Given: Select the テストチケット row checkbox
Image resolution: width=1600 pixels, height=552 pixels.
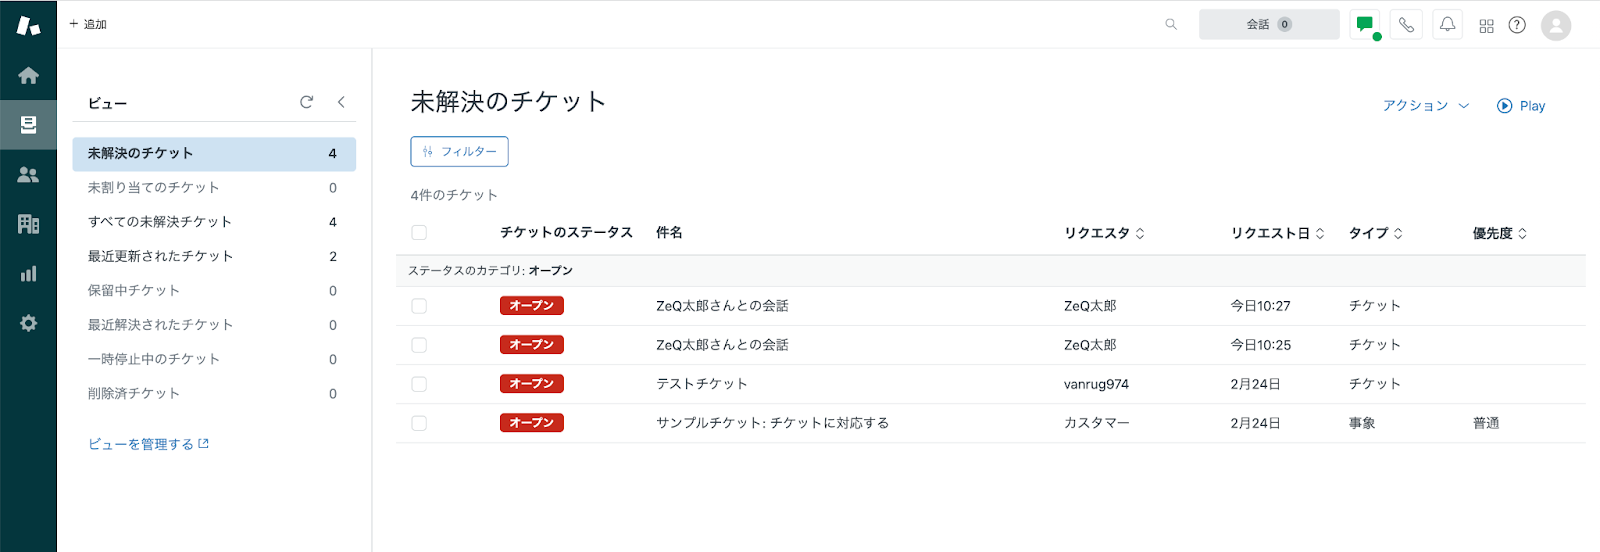Looking at the screenshot, I should coord(419,384).
